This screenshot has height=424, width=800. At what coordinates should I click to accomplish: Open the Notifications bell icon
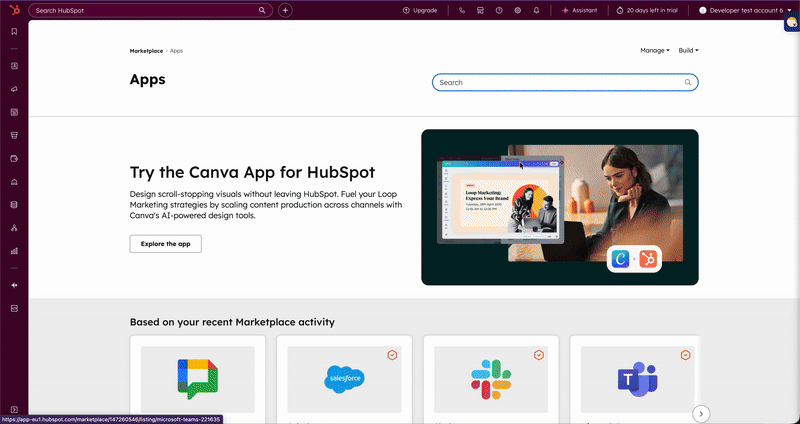[536, 10]
